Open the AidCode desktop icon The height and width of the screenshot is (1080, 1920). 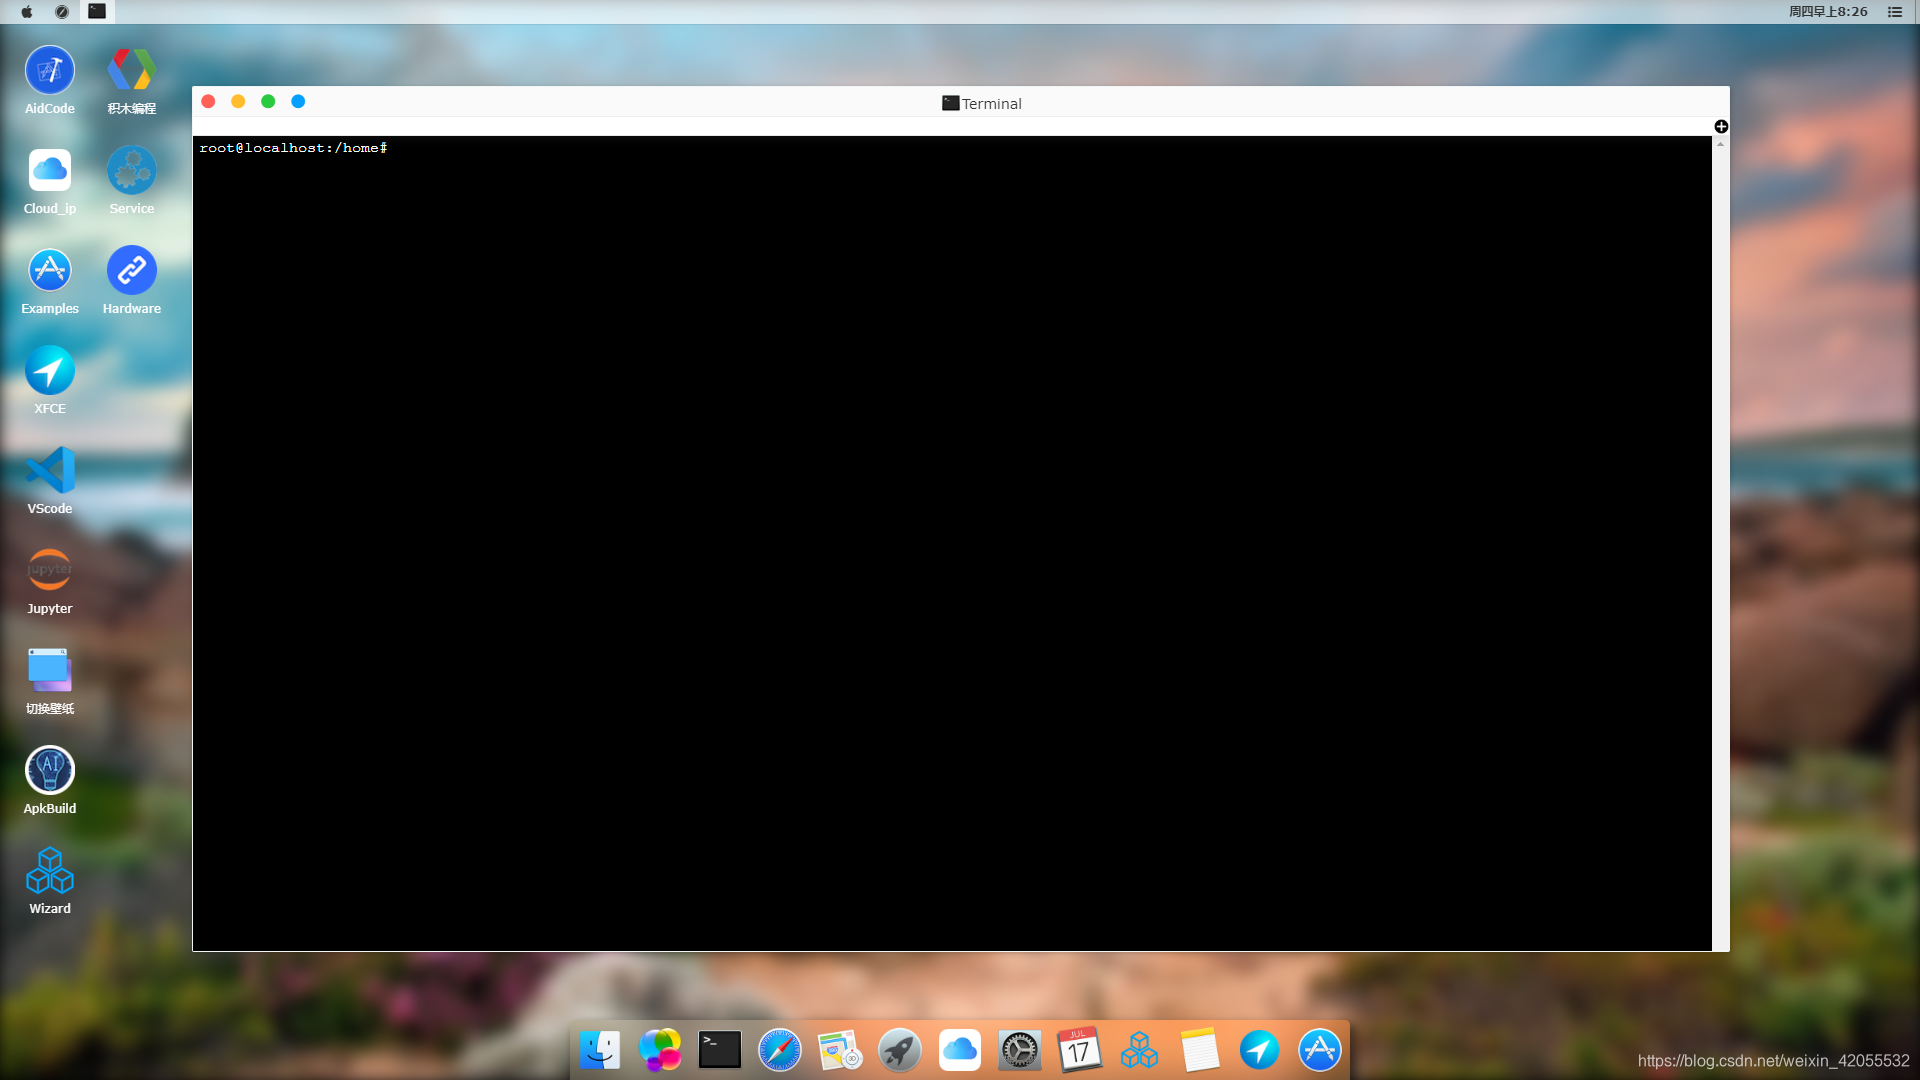49,71
